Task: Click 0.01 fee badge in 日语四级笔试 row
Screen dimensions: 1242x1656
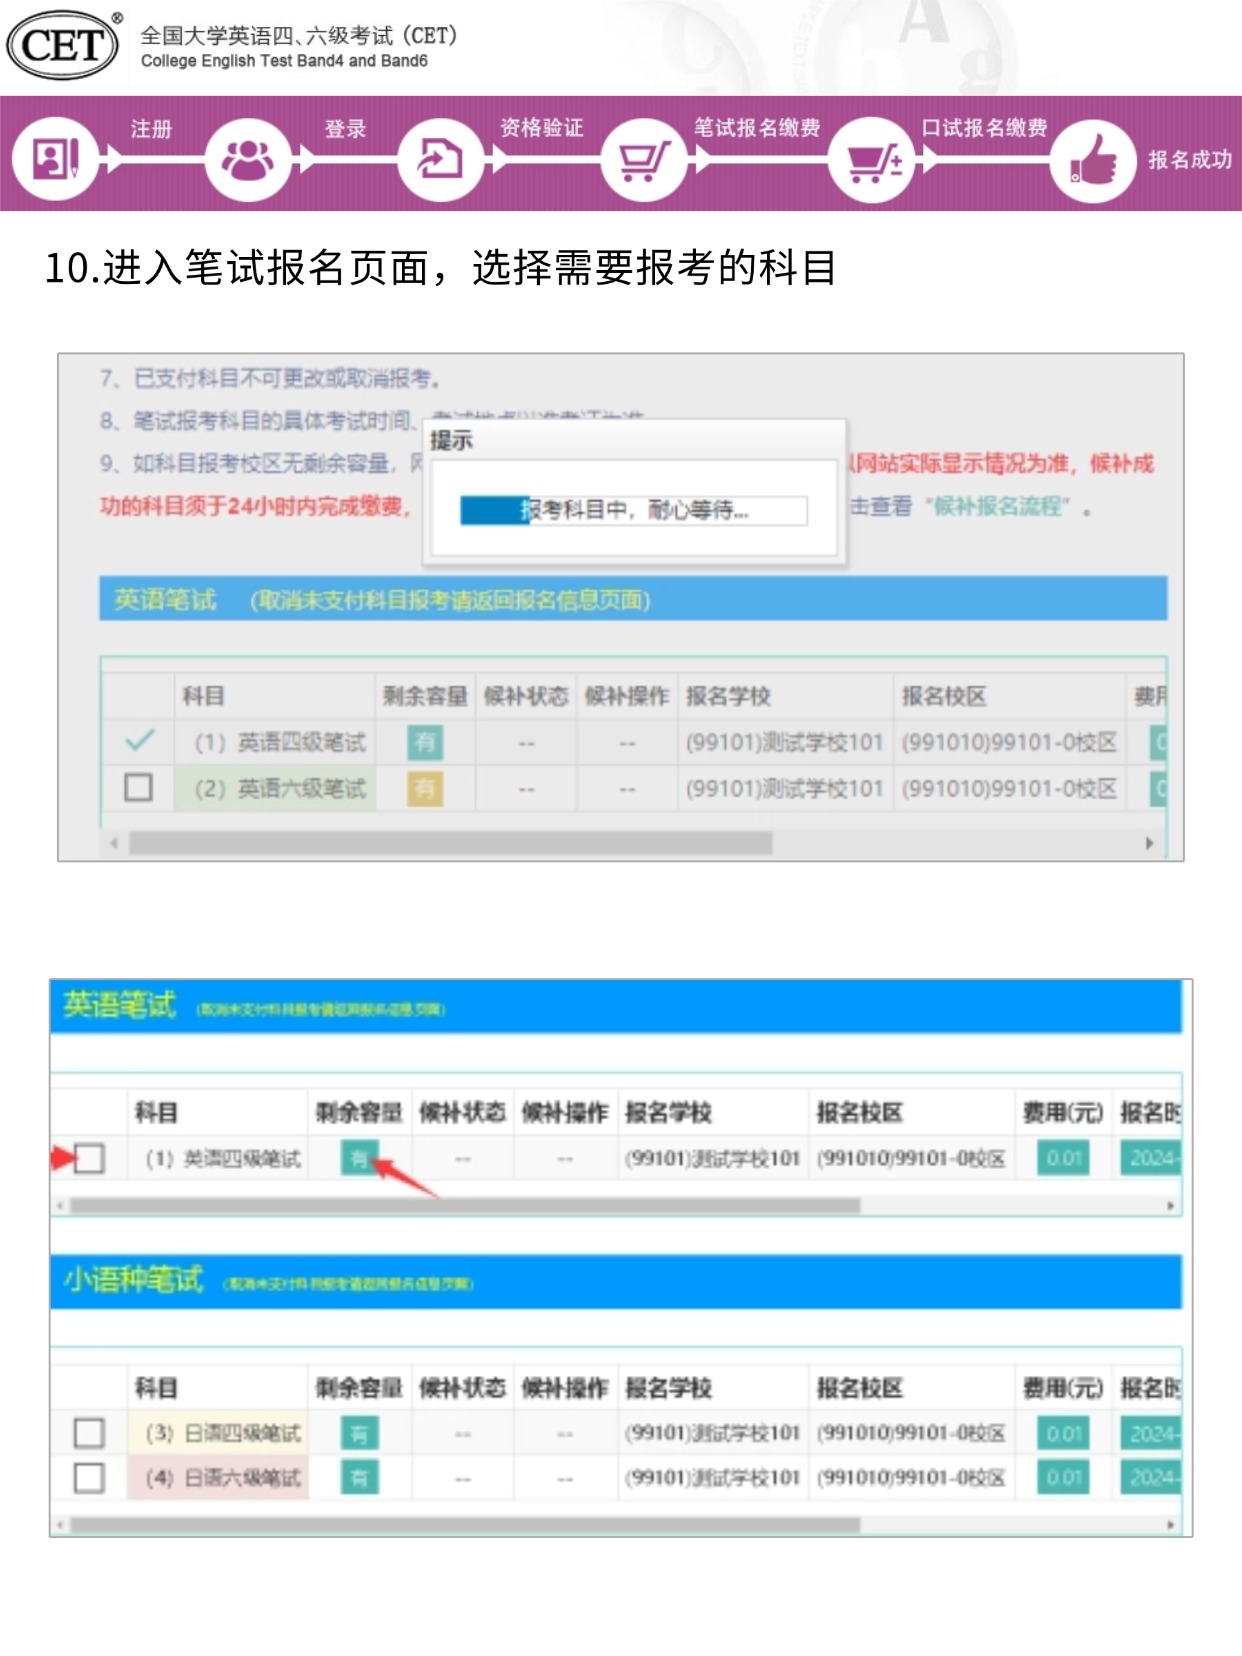Action: pyautogui.click(x=1063, y=1434)
